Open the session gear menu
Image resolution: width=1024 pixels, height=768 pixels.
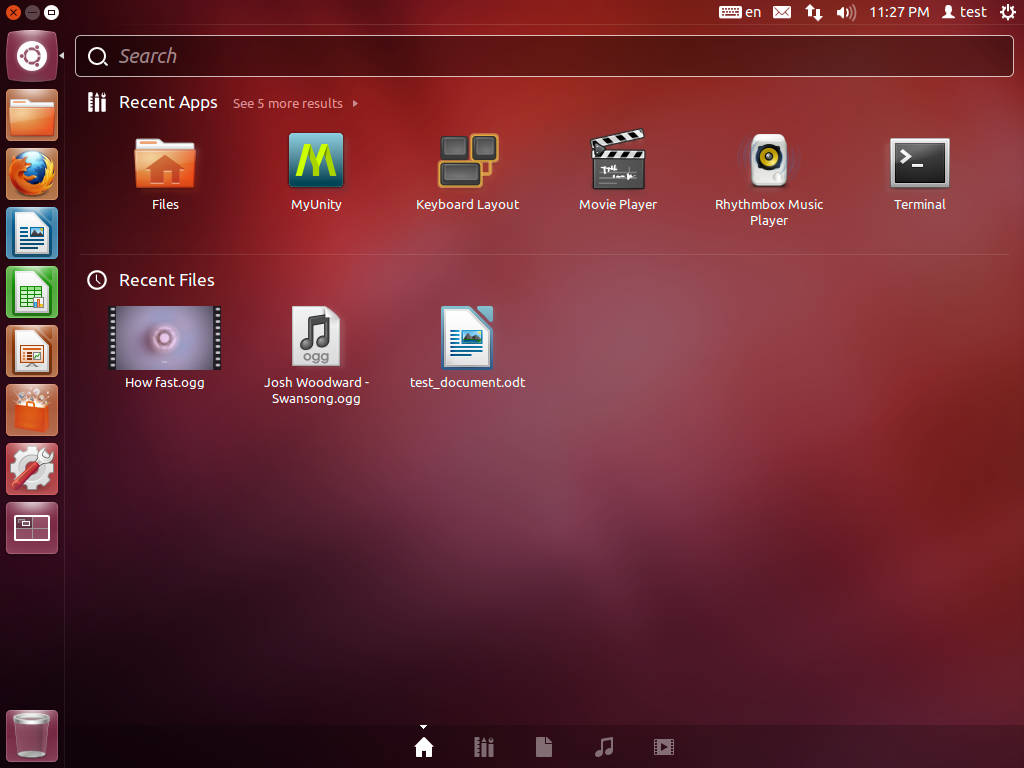(1008, 13)
